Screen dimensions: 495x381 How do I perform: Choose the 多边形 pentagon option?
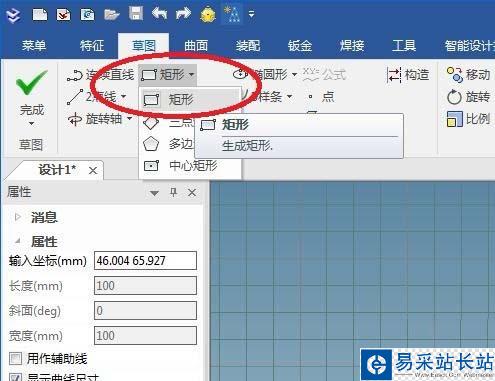(168, 144)
